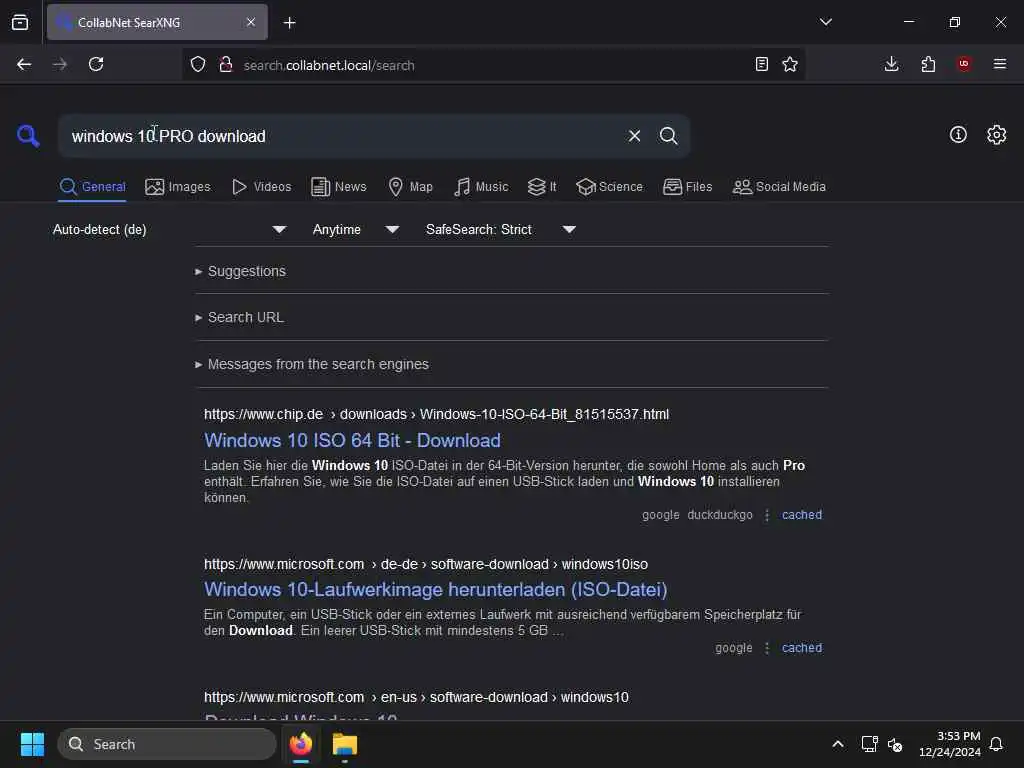Switch to the Science tab

609,187
